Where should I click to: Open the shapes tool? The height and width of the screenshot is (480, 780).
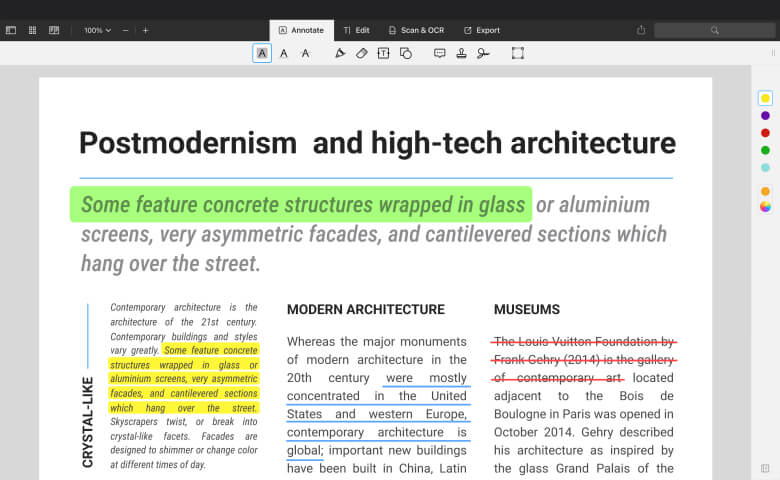[x=405, y=53]
